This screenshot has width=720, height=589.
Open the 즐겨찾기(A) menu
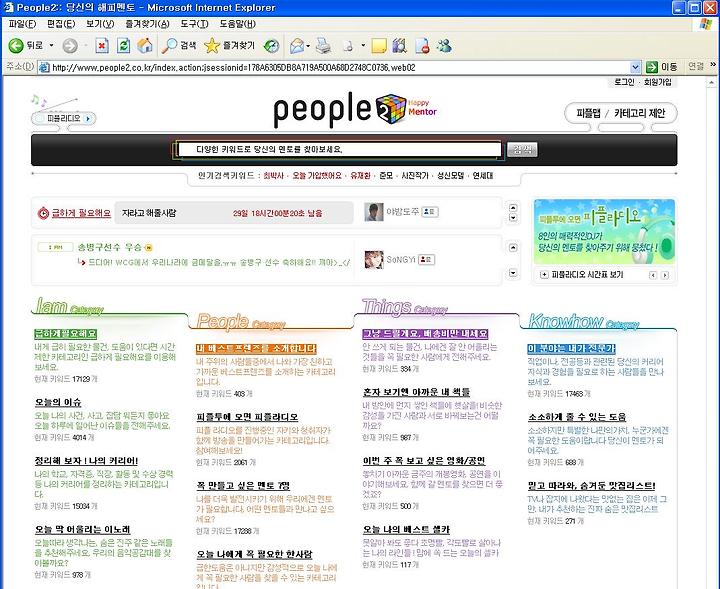tap(147, 24)
